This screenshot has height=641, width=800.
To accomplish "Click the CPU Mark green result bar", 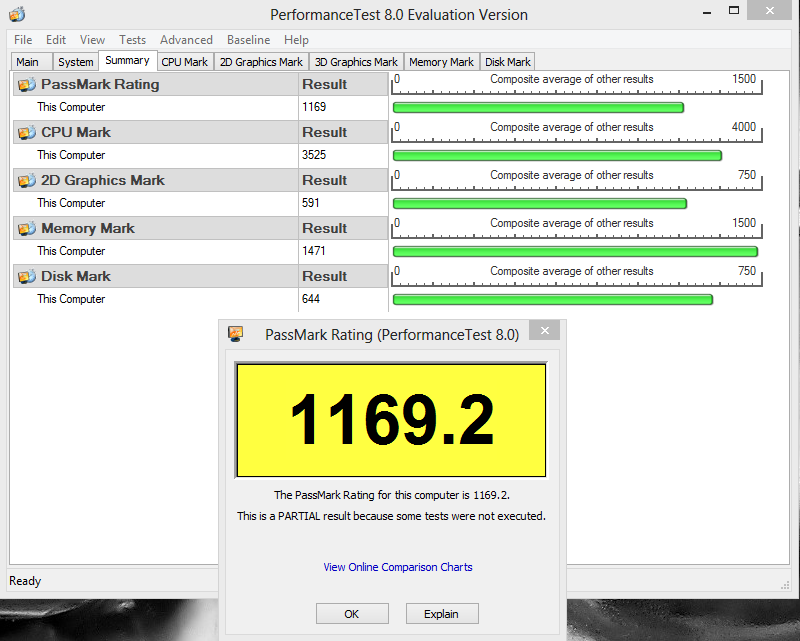I will point(558,156).
